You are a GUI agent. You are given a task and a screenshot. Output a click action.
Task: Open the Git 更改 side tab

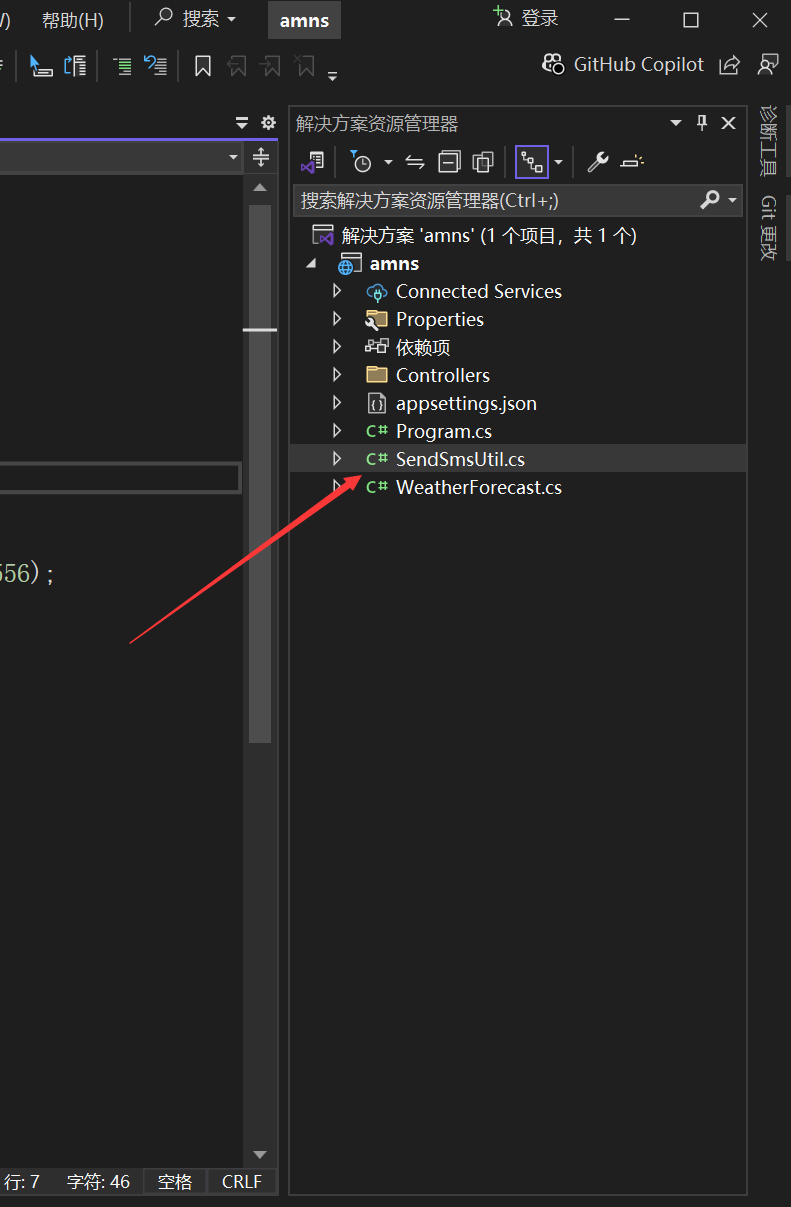click(768, 228)
